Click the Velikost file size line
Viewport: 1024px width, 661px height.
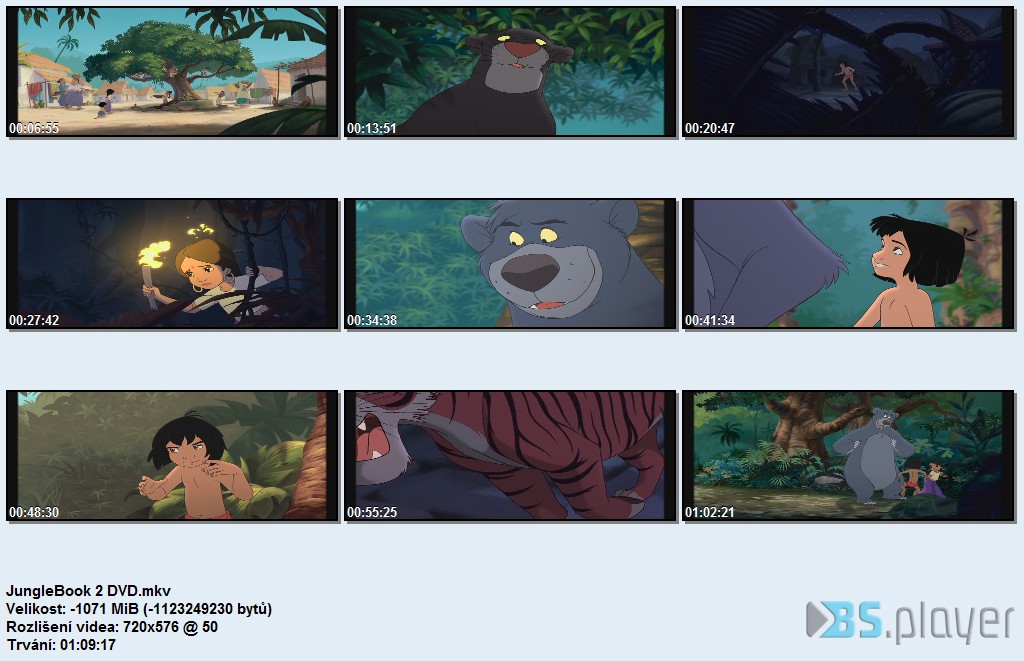[139, 609]
